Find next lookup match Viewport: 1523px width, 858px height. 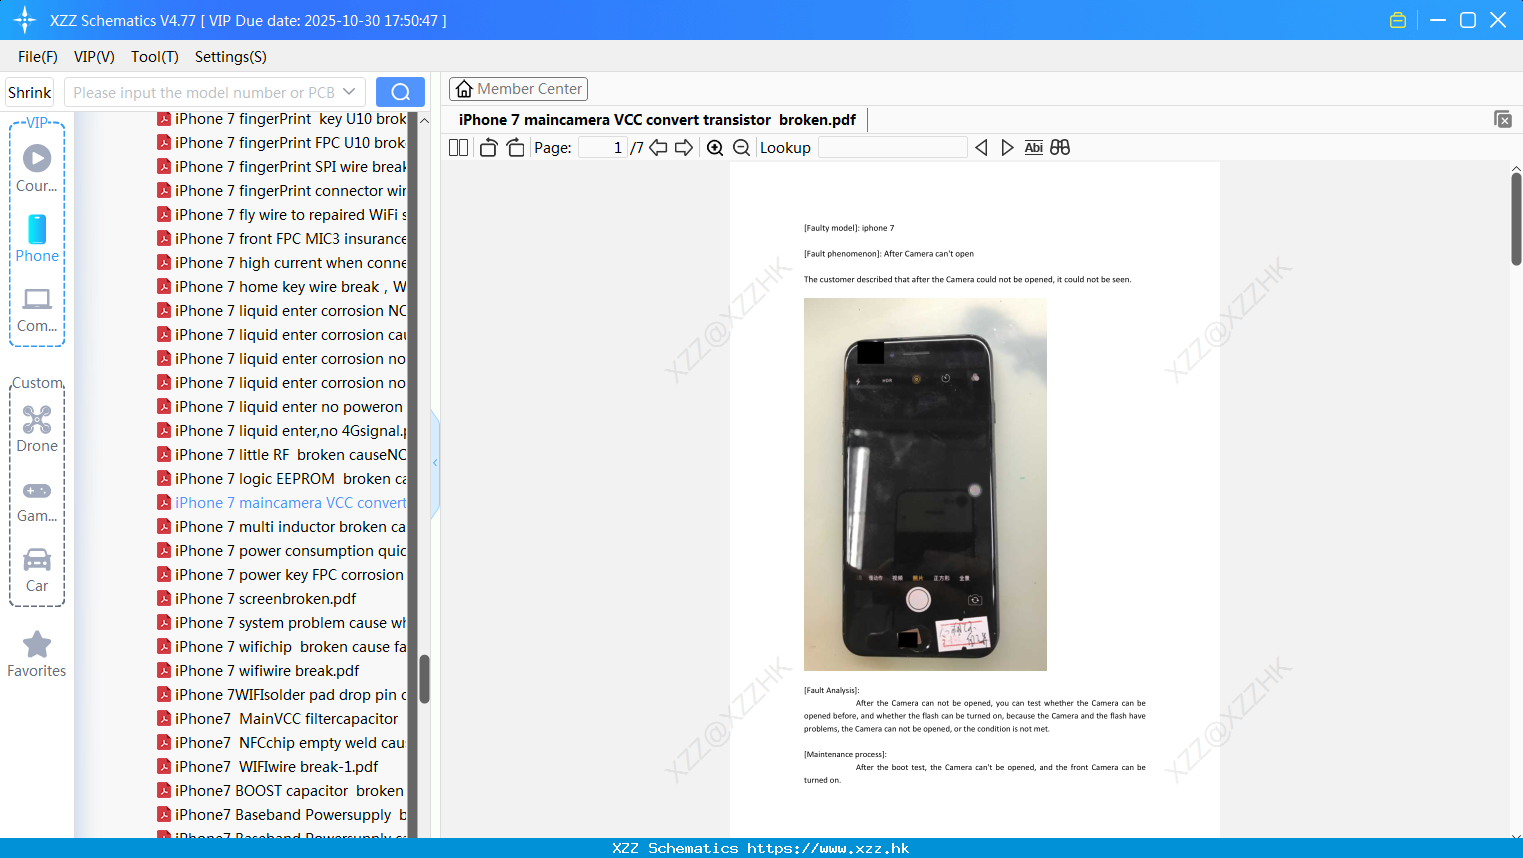1007,148
